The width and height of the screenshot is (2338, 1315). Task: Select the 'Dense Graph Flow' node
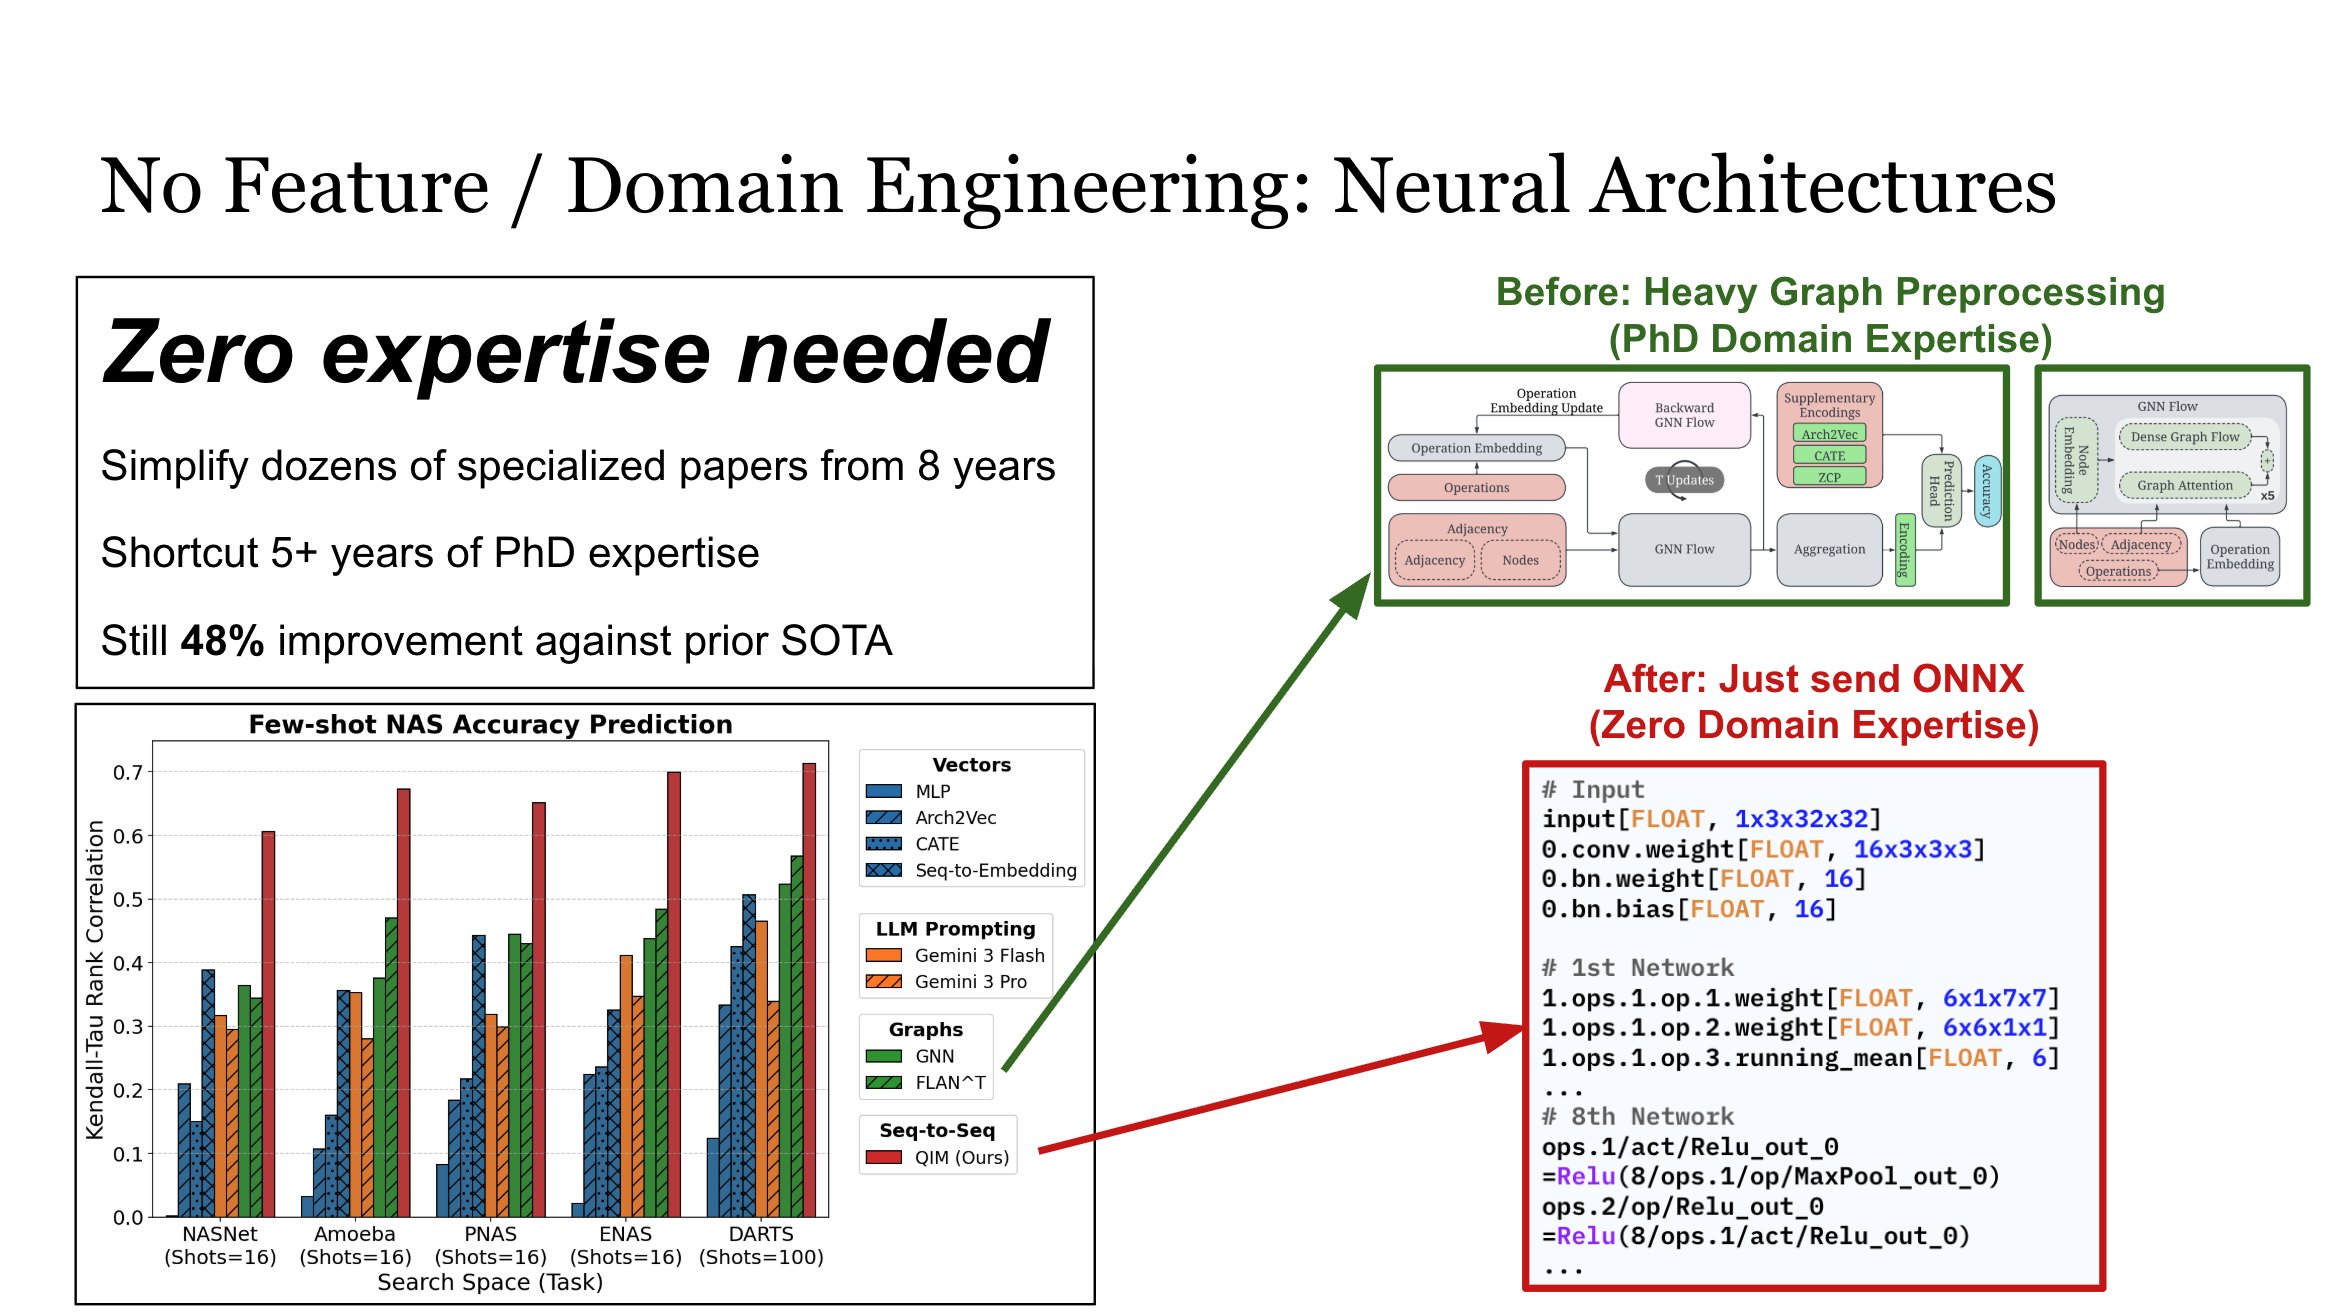[x=2184, y=437]
